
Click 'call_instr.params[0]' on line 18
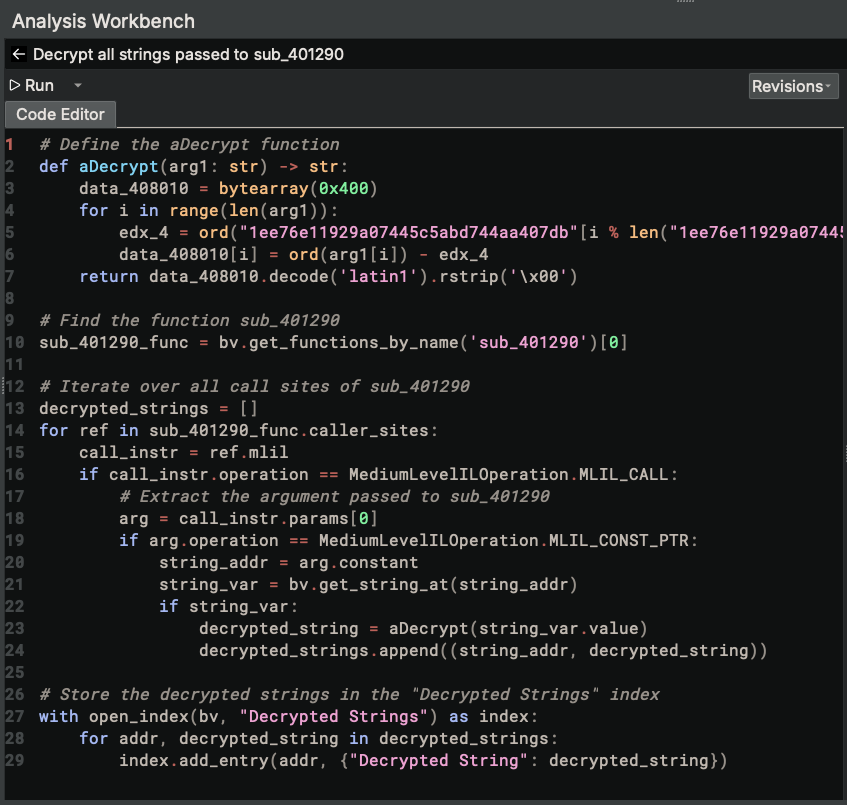point(278,518)
